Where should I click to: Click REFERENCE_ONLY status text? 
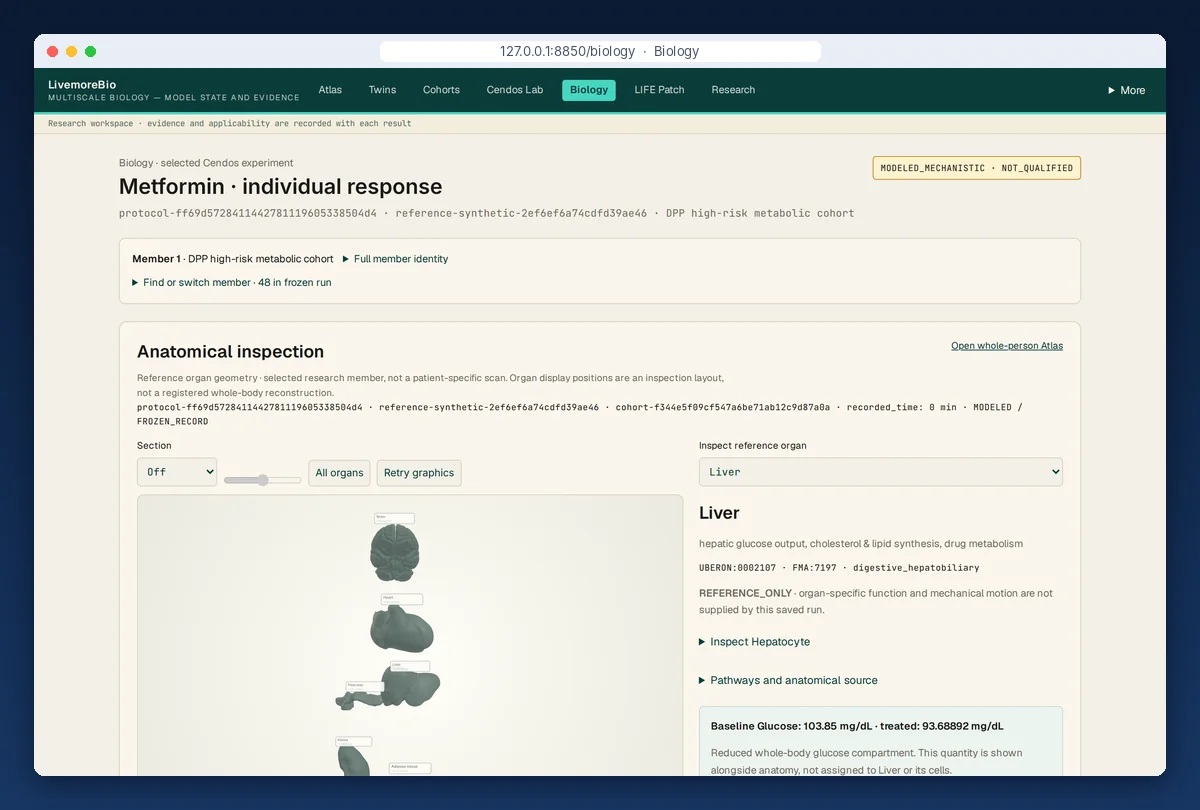click(745, 593)
